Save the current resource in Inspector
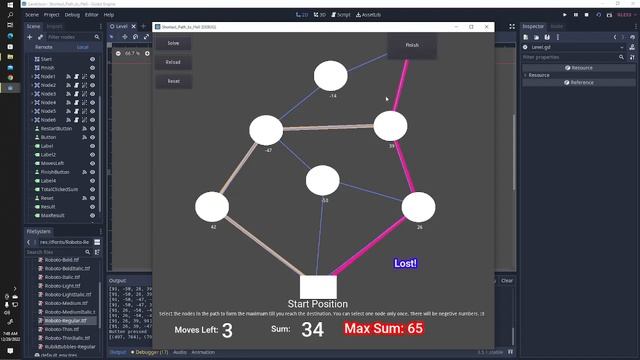The image size is (640, 360). tap(547, 37)
